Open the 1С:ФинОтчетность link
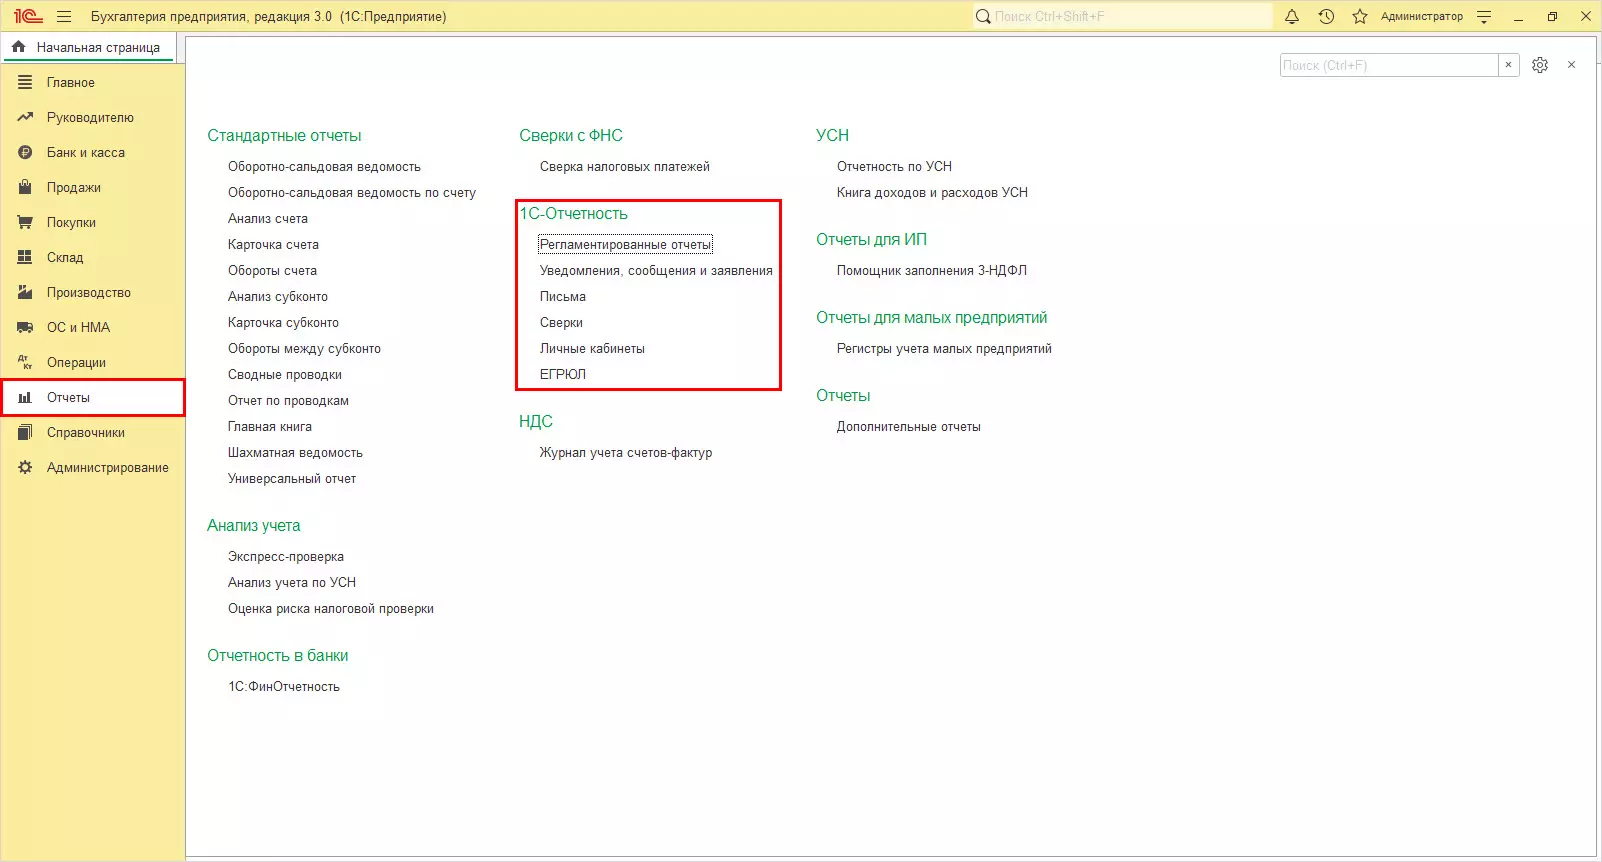 284,687
